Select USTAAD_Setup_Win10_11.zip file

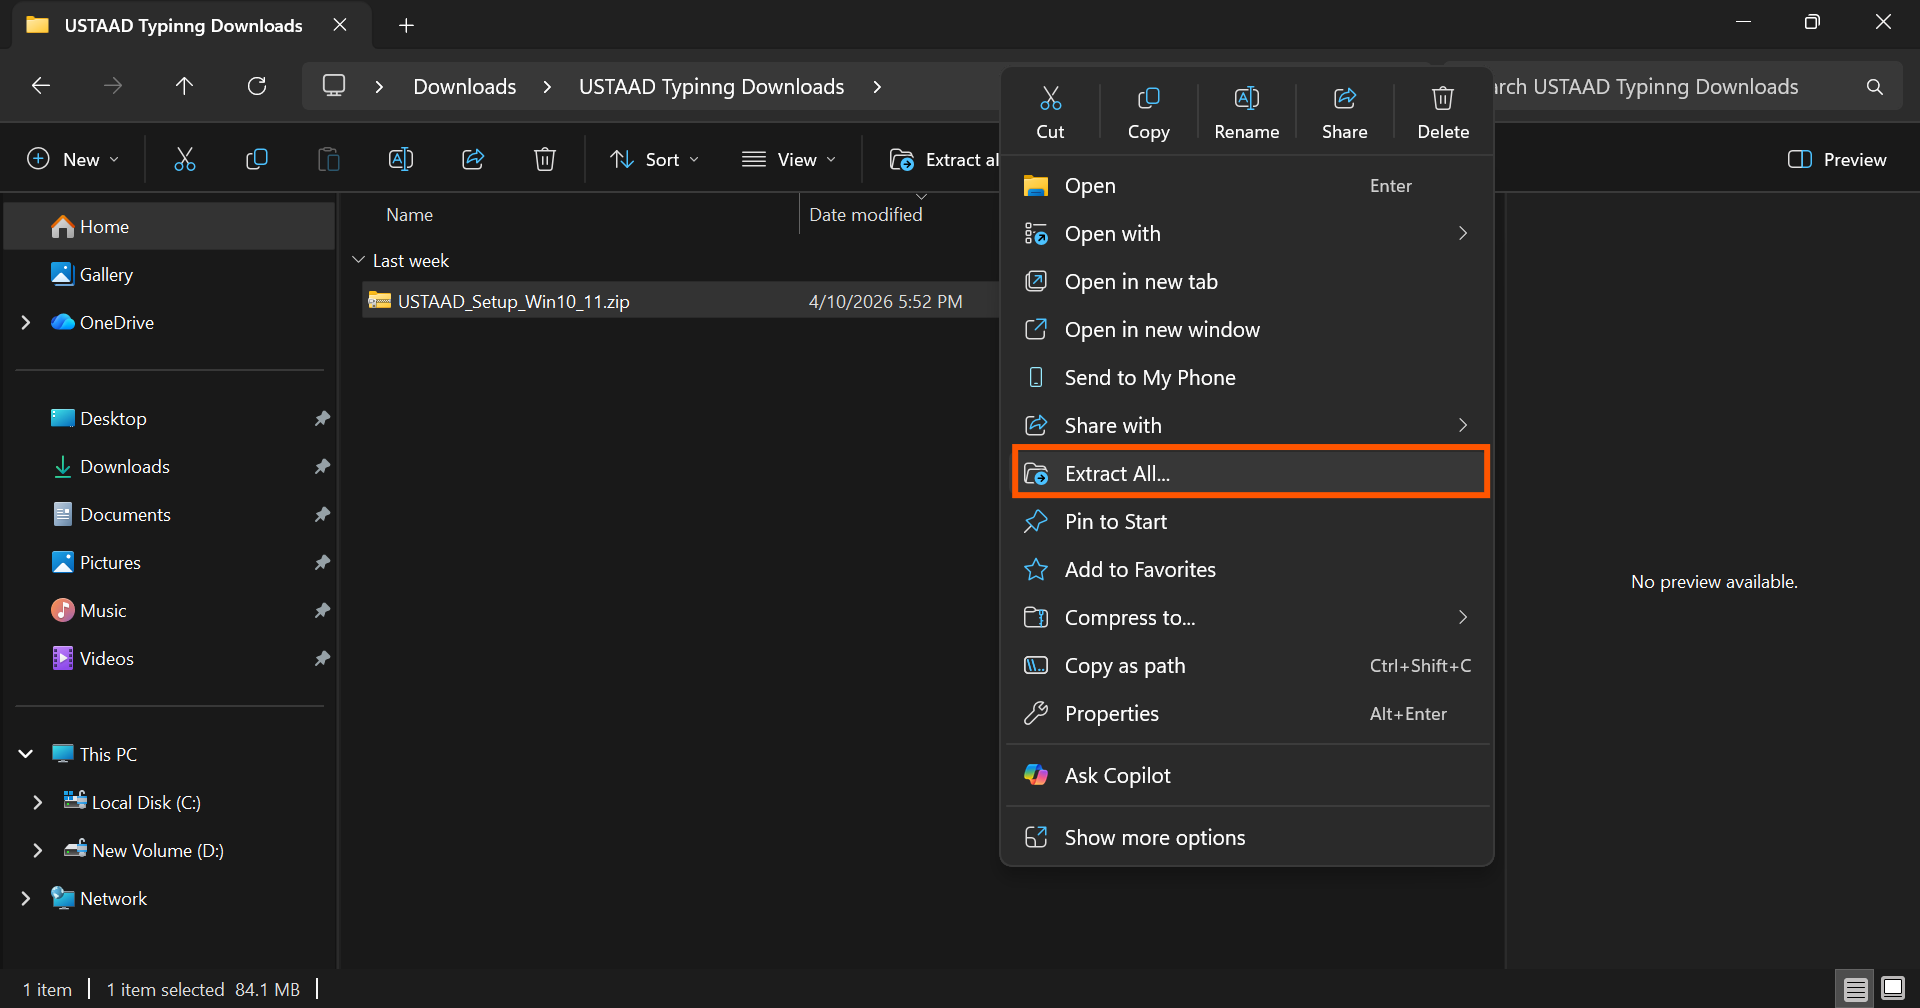coord(513,302)
